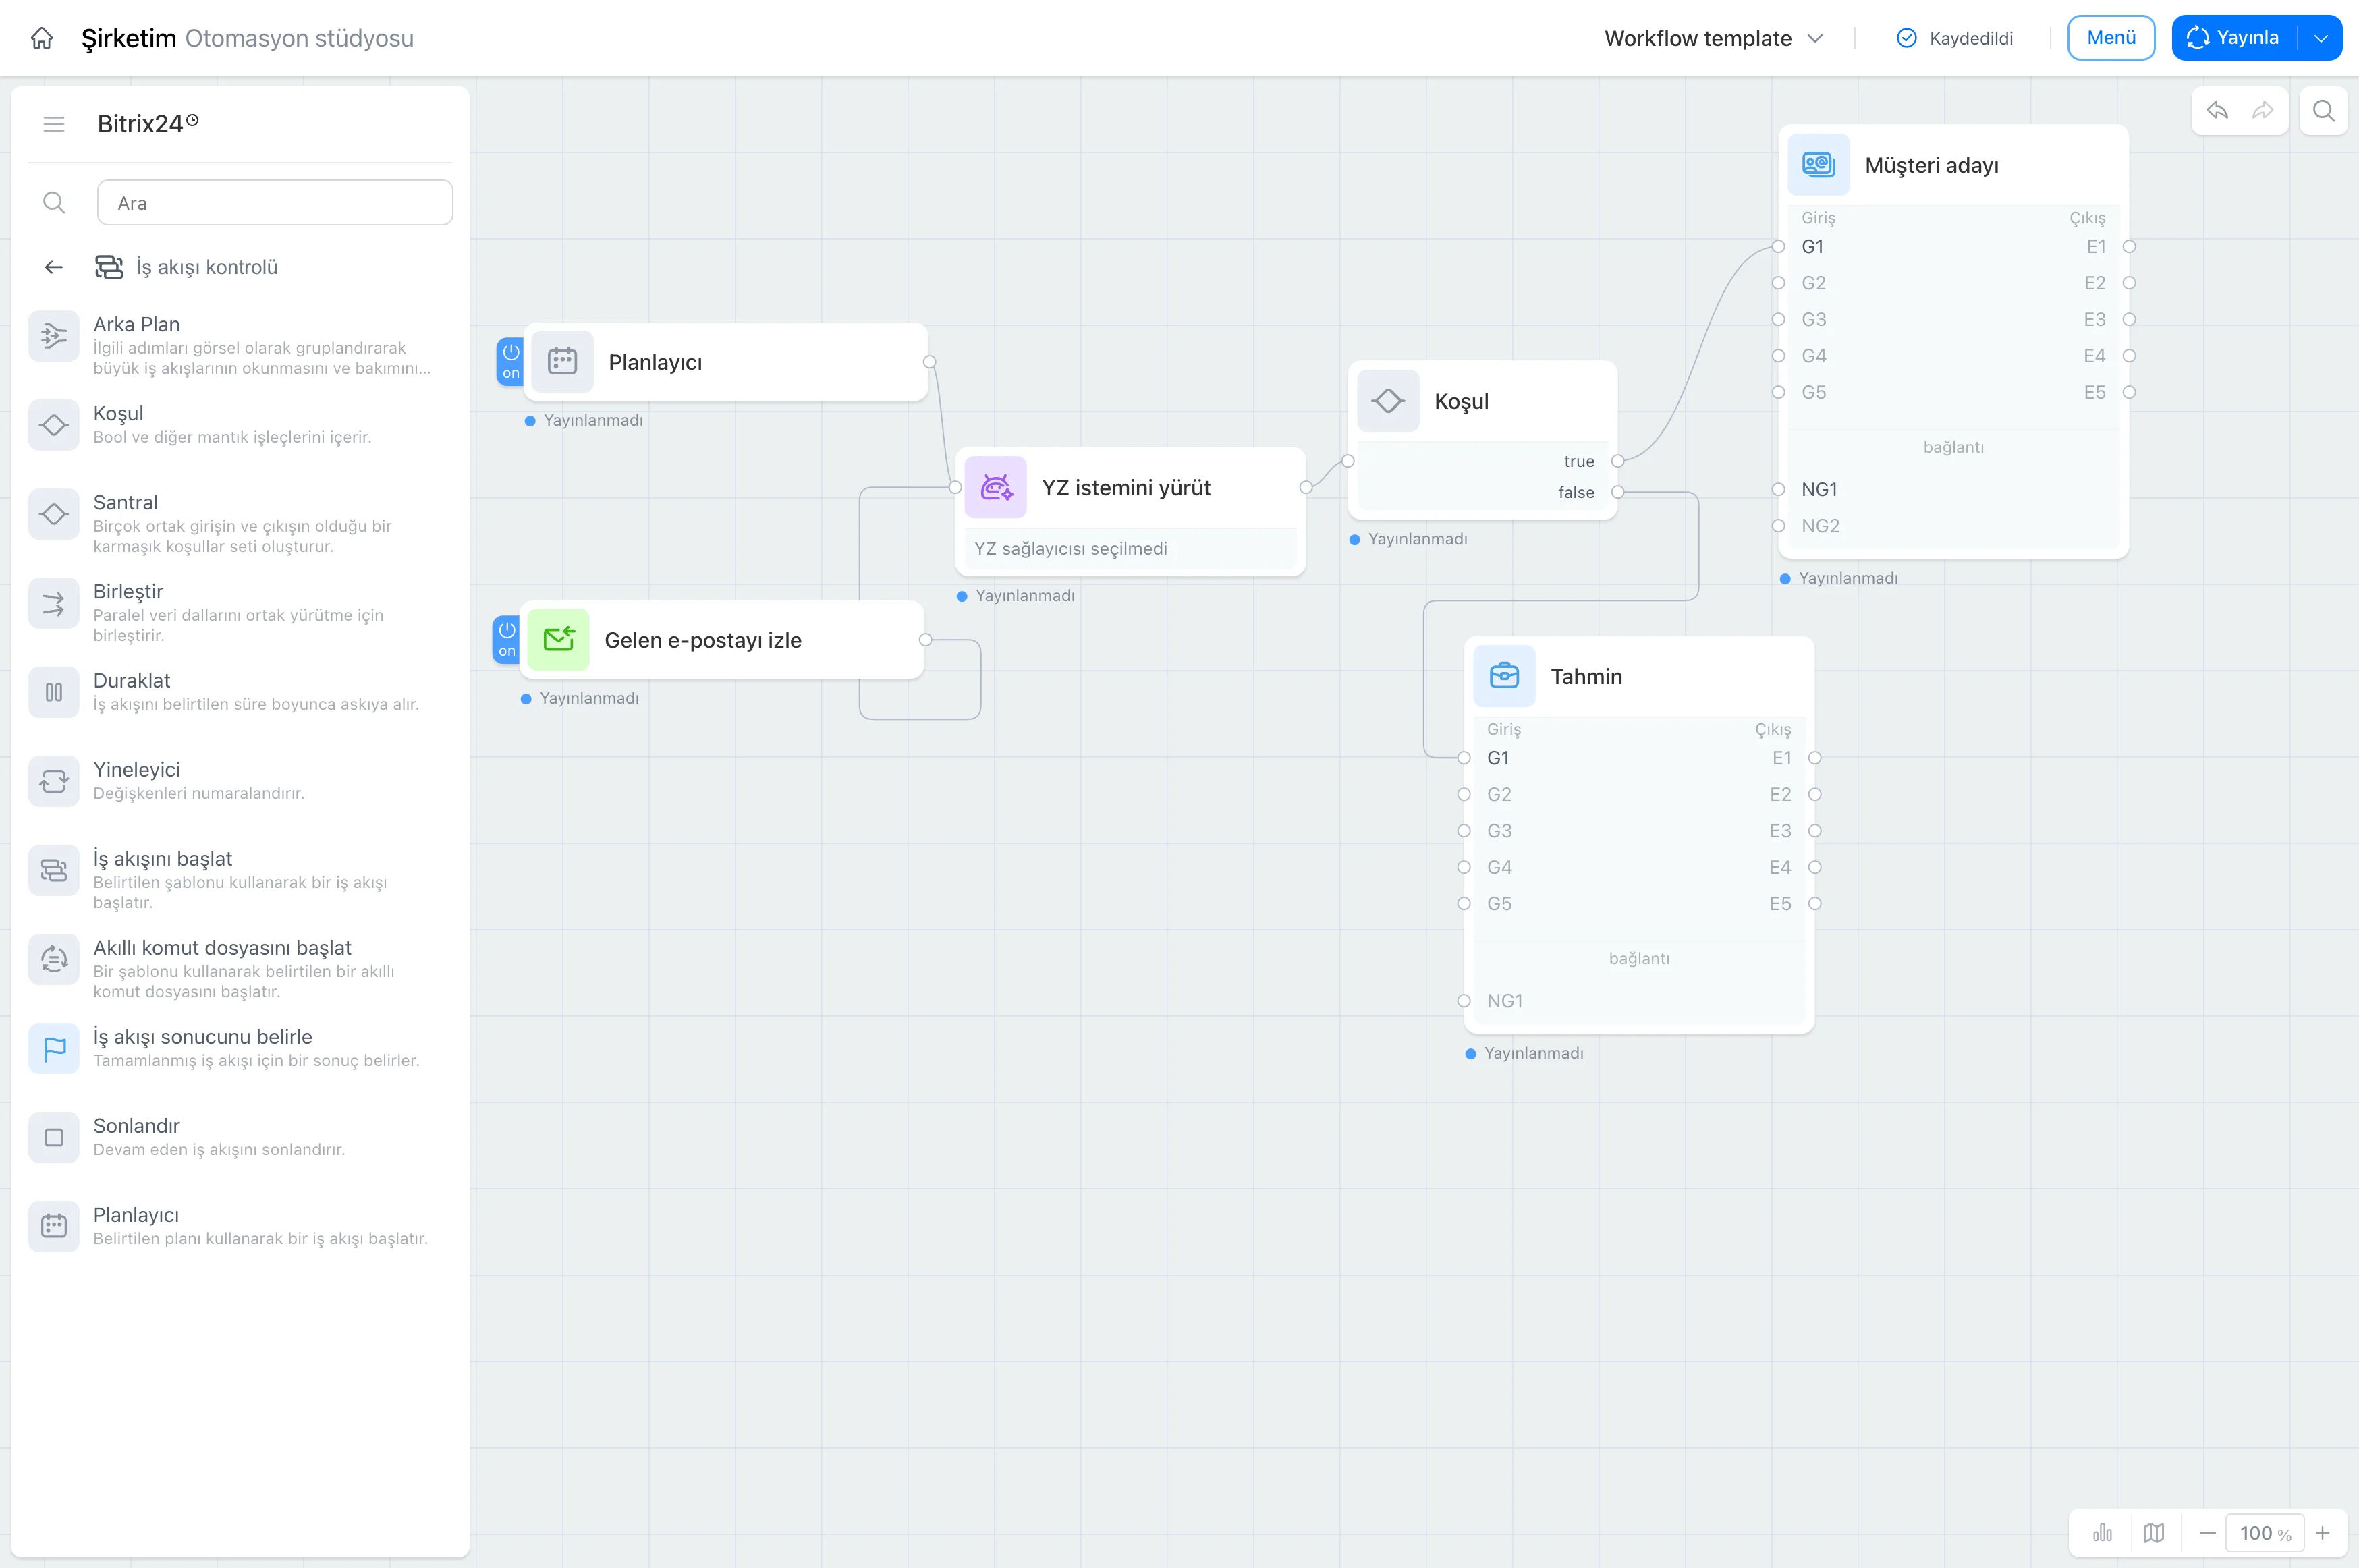Select the Birleştir block icon
Image resolution: width=2359 pixels, height=1568 pixels.
point(54,603)
